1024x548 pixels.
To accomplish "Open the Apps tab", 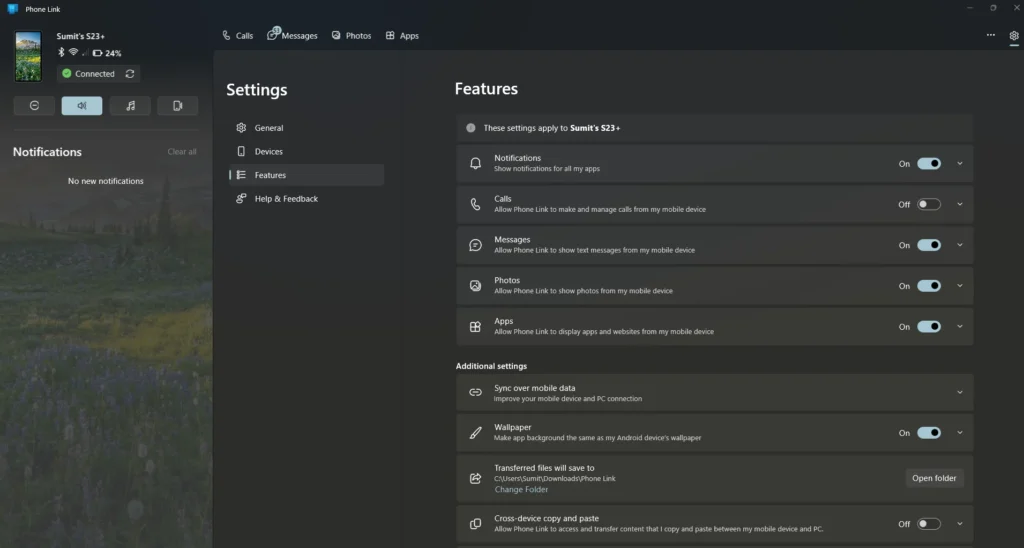I will [402, 36].
